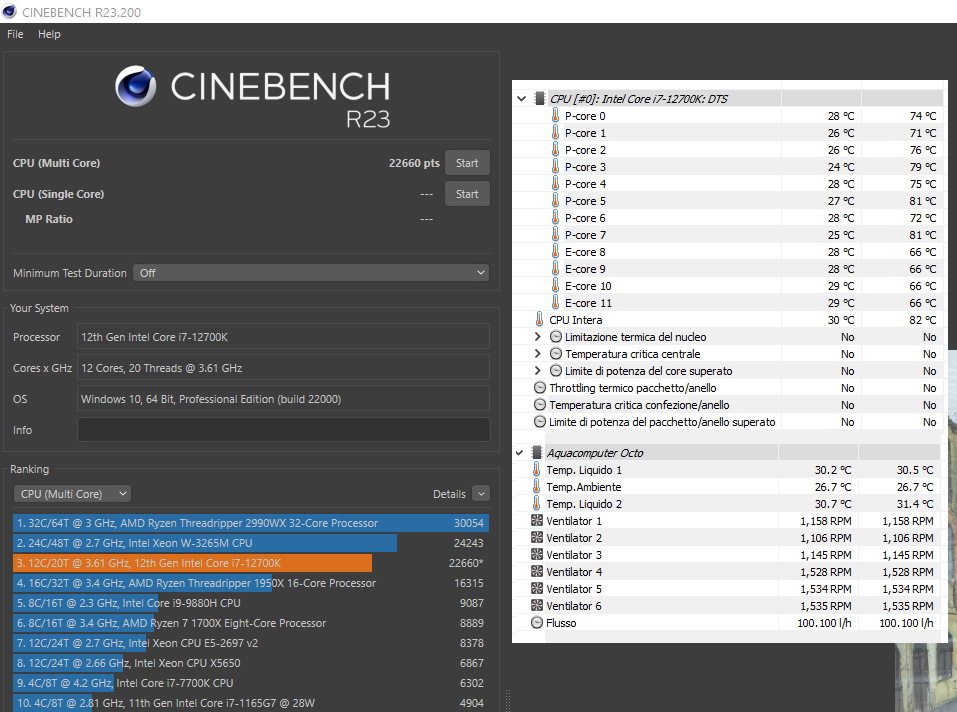Click the Info input field
Screen dimensions: 957x712
point(283,430)
